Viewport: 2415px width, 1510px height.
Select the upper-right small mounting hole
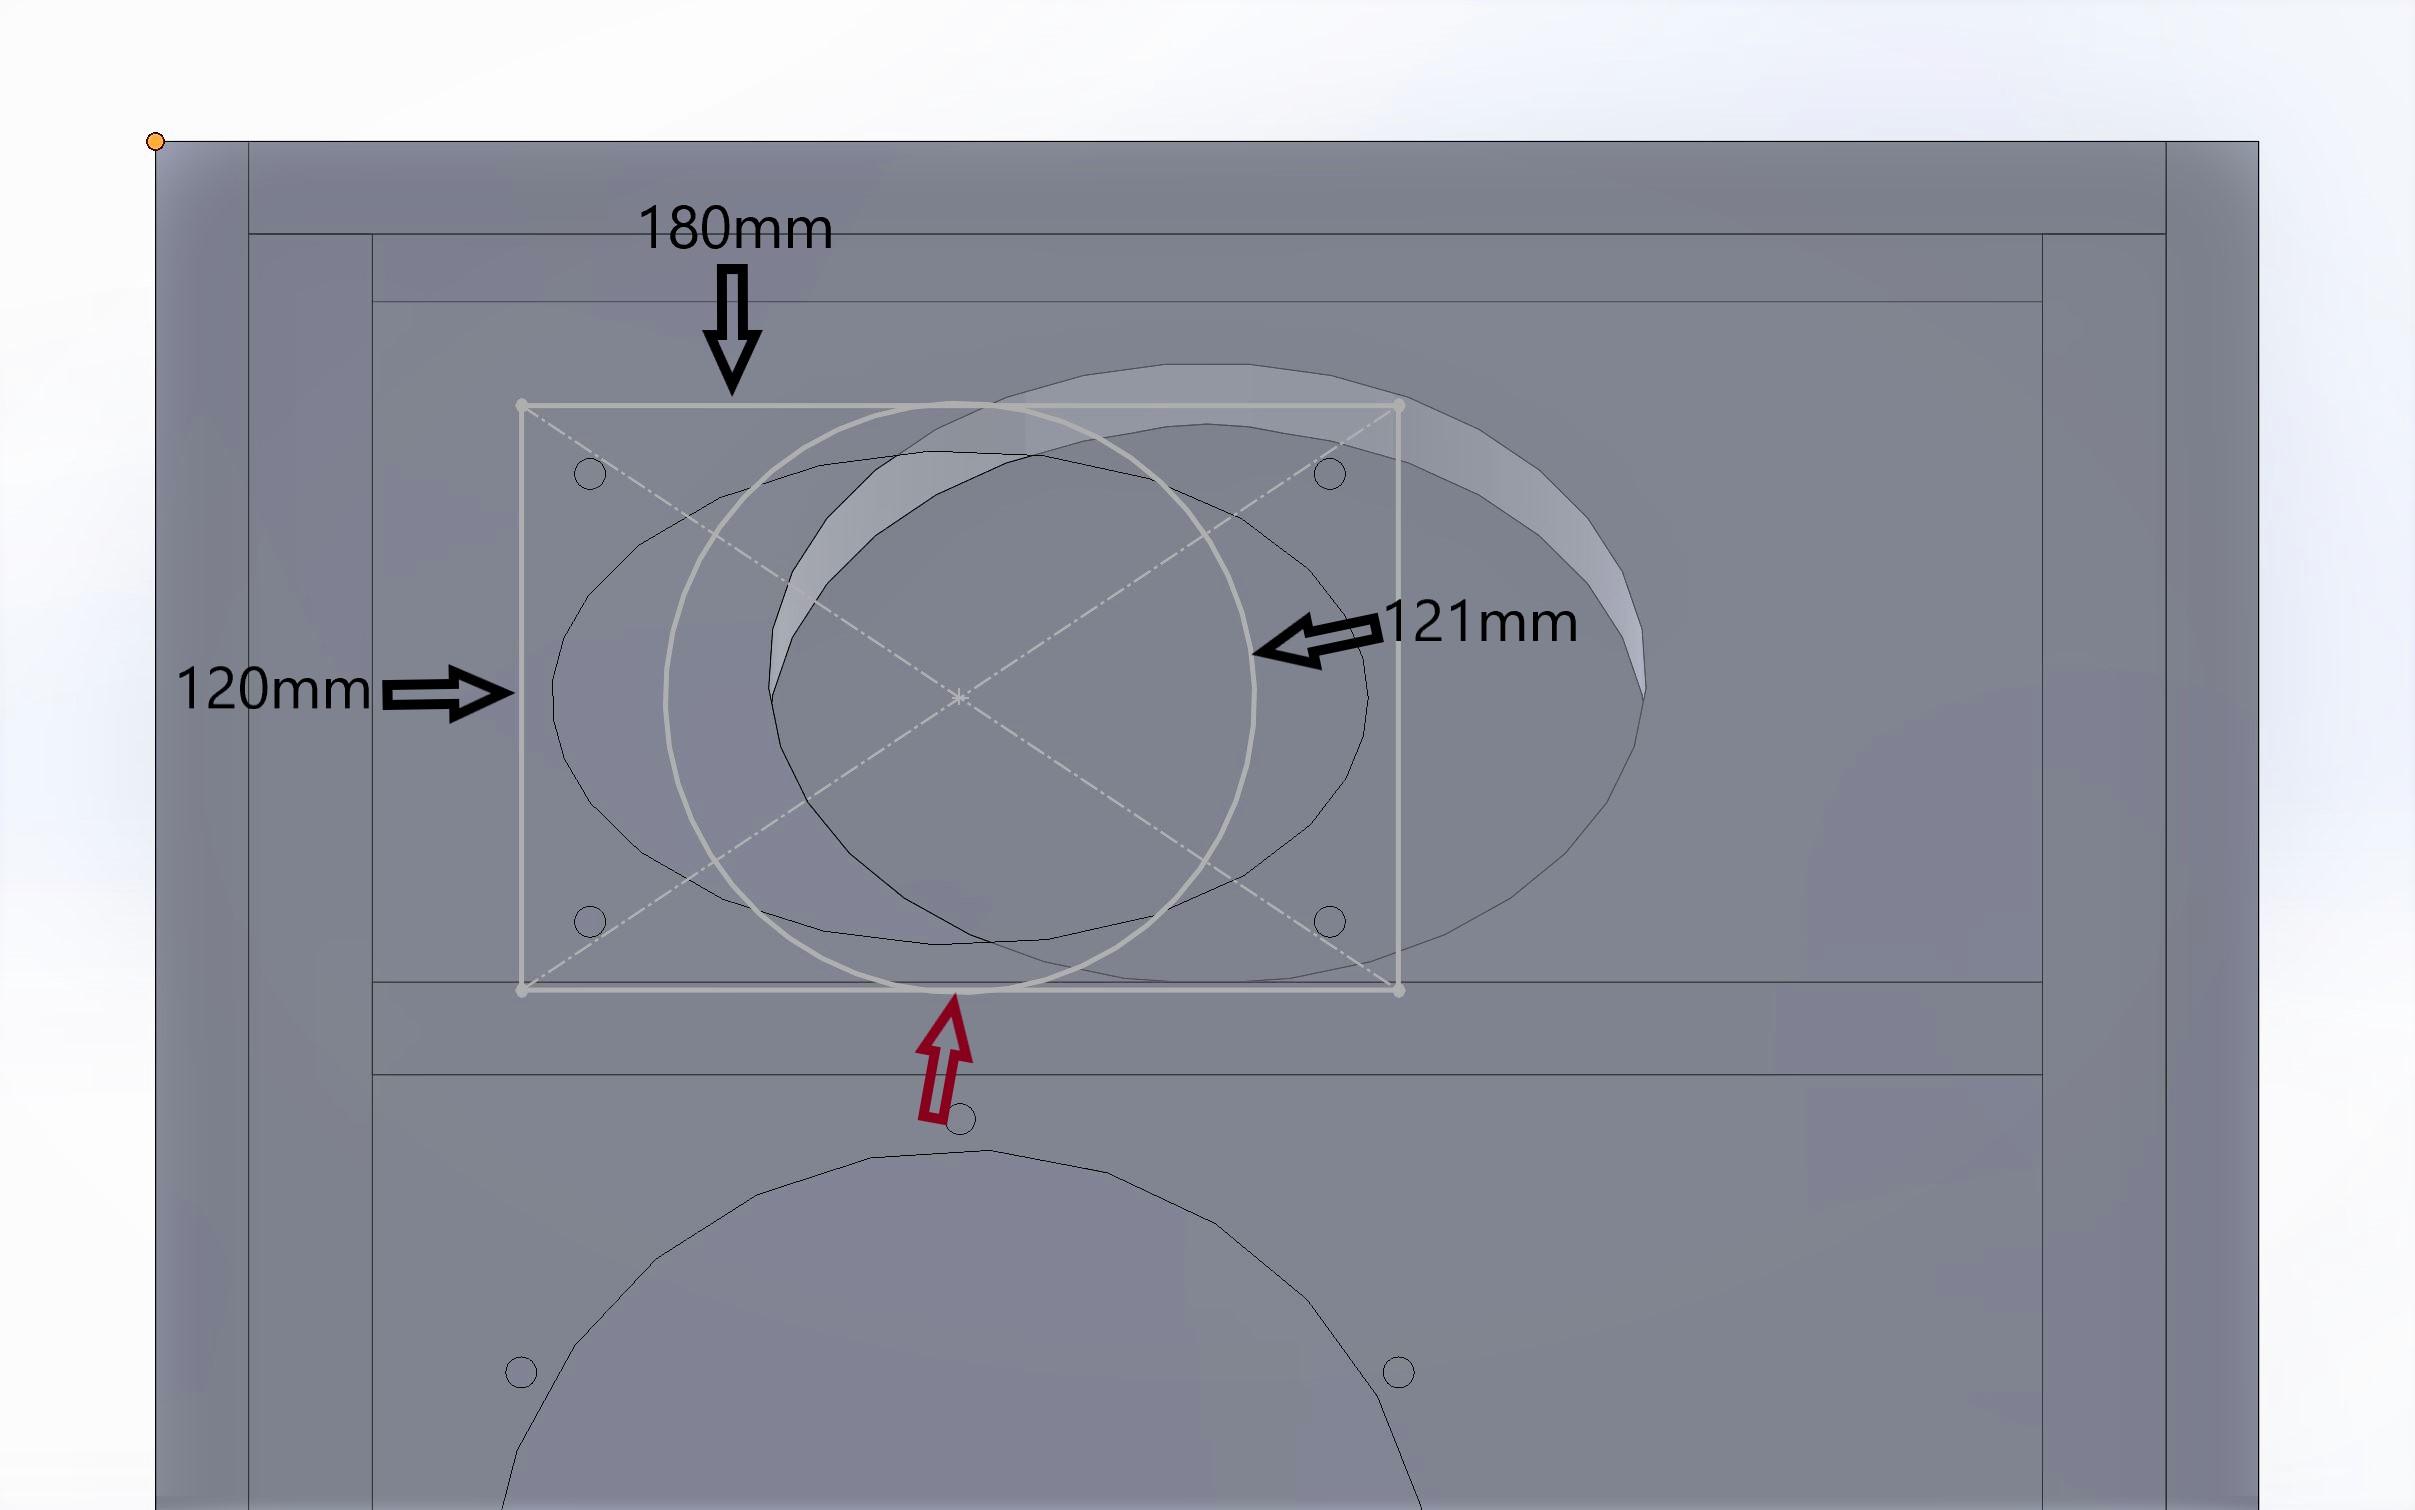click(1329, 474)
